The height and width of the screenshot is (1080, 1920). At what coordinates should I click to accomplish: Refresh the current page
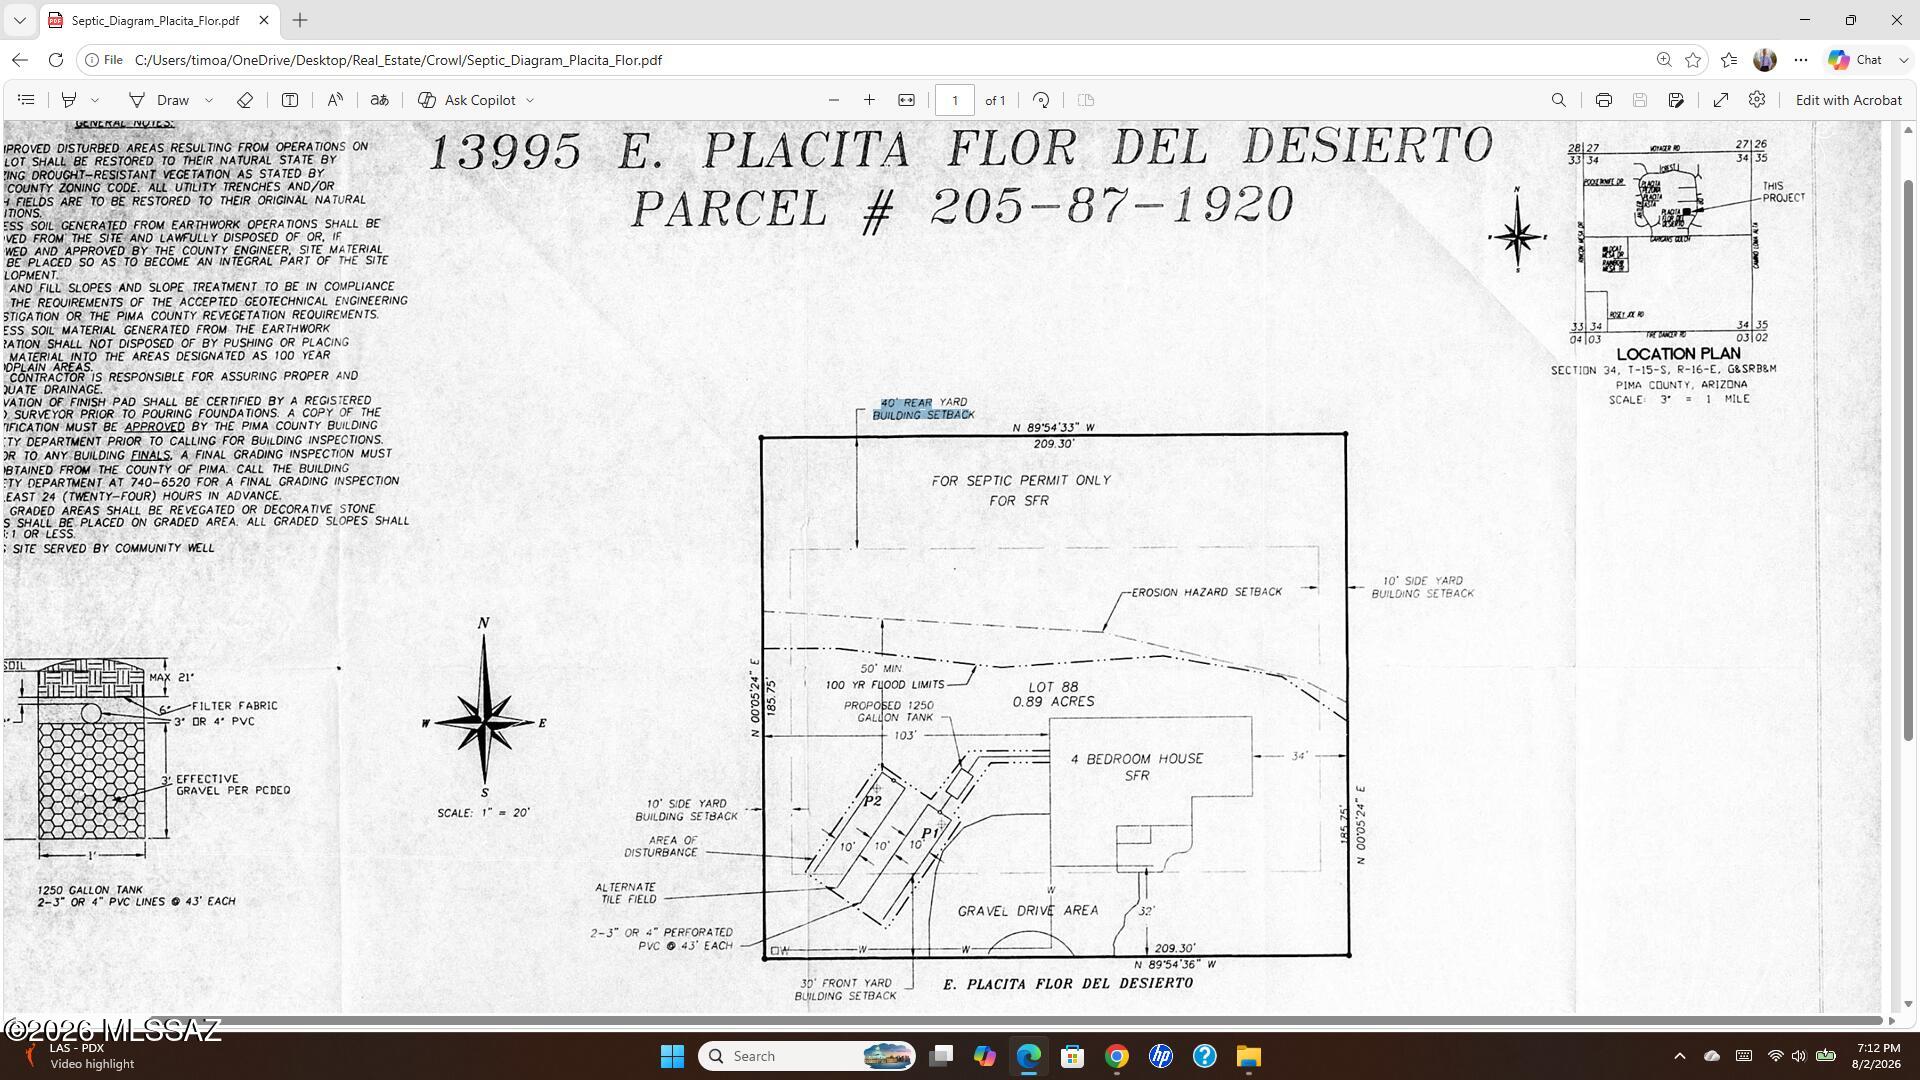(56, 60)
